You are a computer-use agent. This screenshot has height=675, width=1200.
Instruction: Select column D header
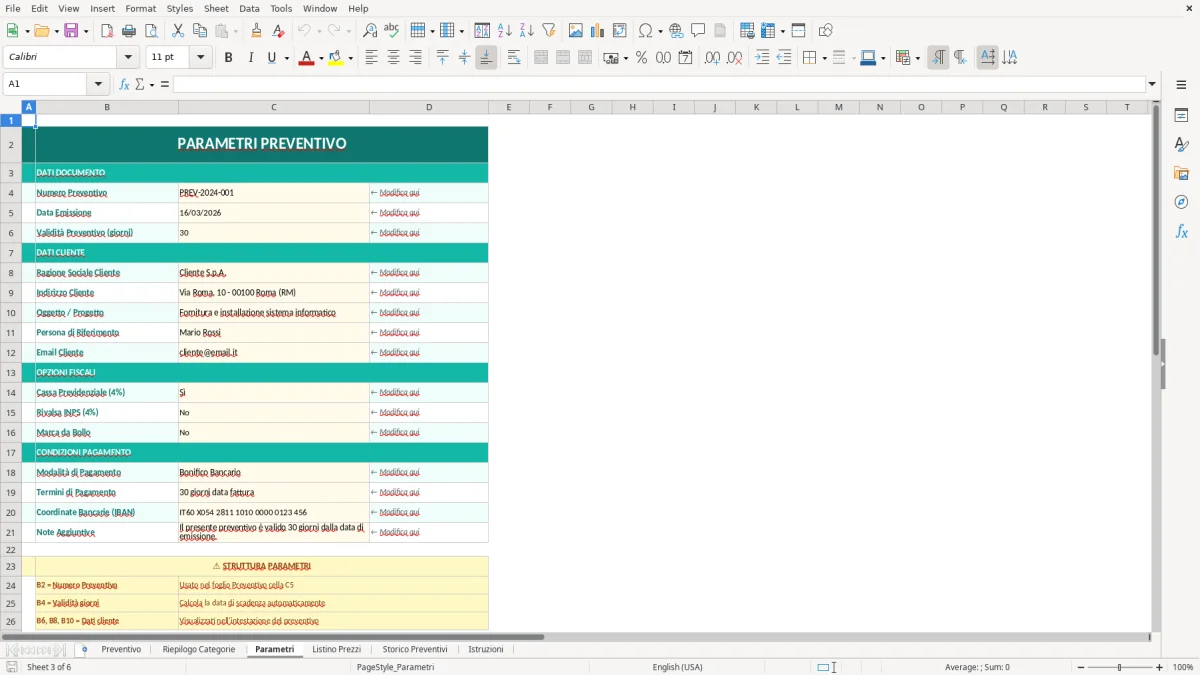click(x=429, y=107)
